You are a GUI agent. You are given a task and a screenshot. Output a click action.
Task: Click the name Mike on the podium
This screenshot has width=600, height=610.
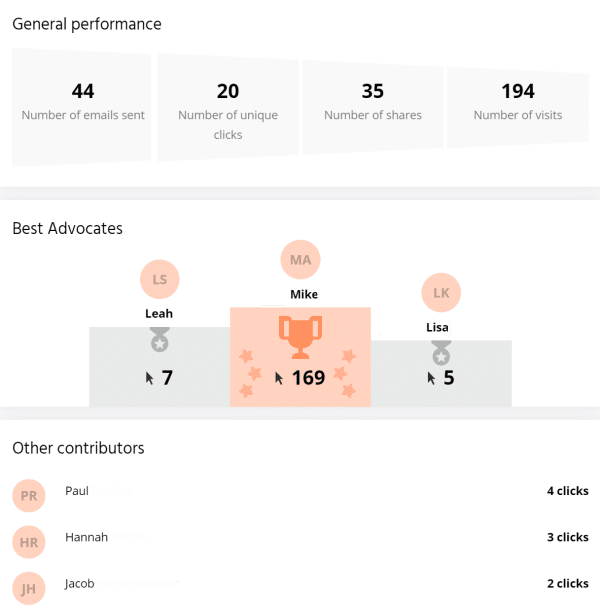click(304, 295)
